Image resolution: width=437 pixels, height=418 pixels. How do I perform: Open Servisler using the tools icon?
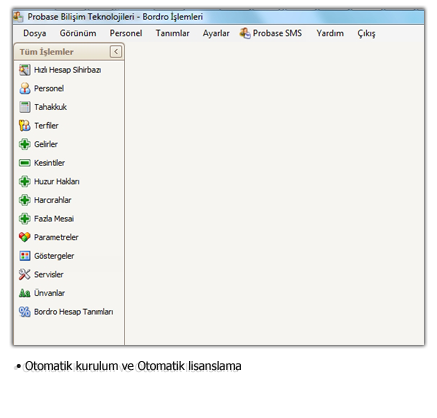point(24,275)
